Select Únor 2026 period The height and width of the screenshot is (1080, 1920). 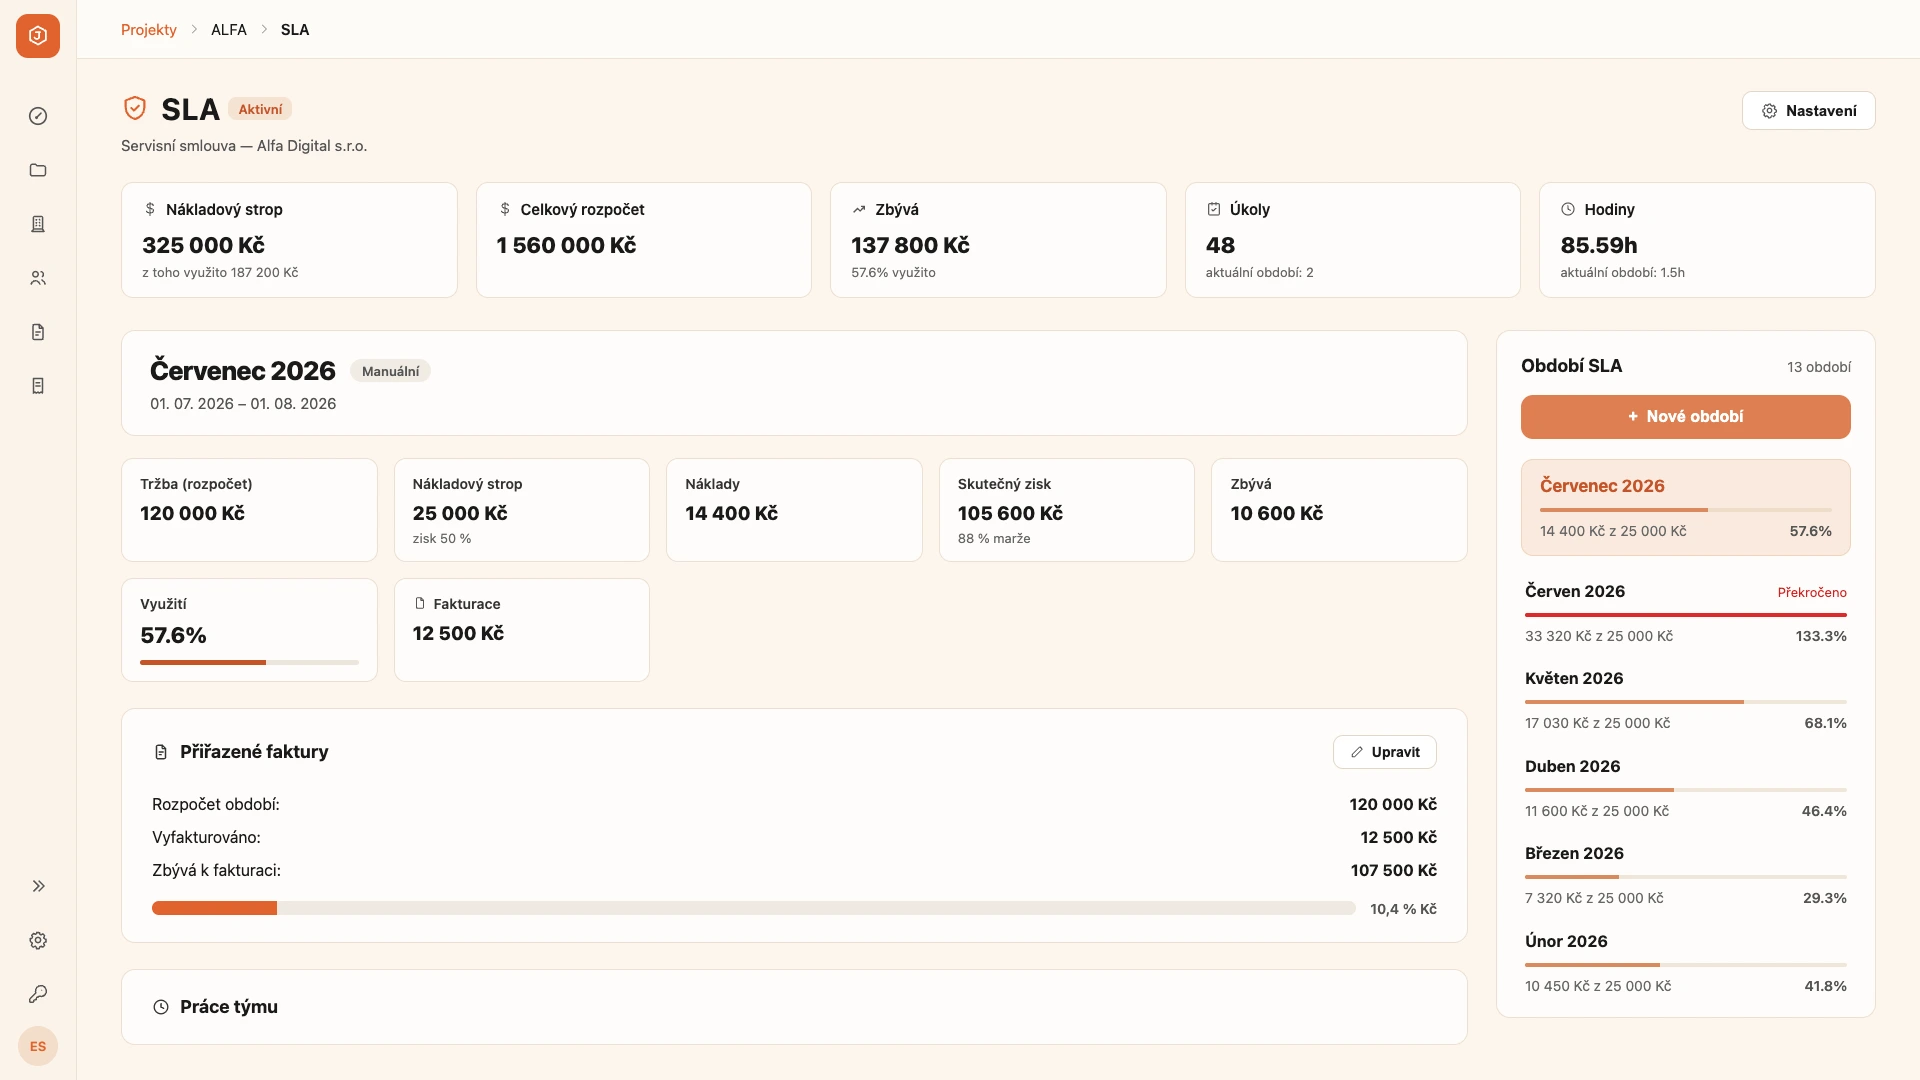[1685, 963]
